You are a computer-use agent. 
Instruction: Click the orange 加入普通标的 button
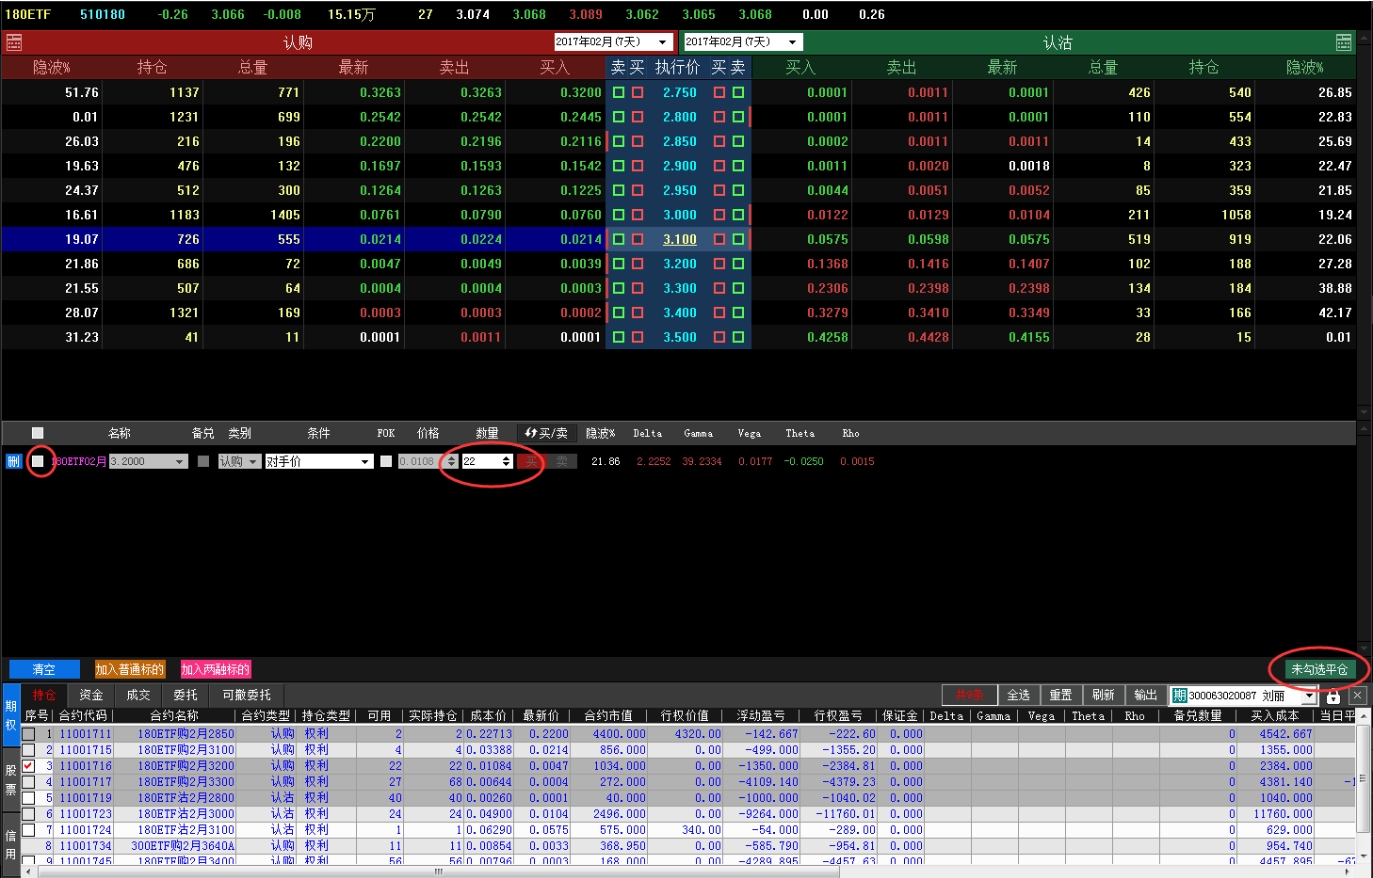[130, 669]
